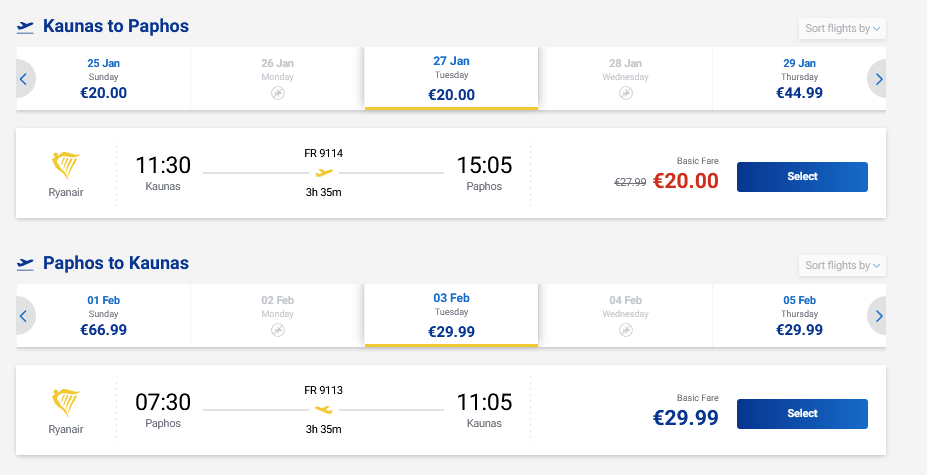Click the no-flights icon under 04 Feb
This screenshot has height=475, width=927.
625,330
